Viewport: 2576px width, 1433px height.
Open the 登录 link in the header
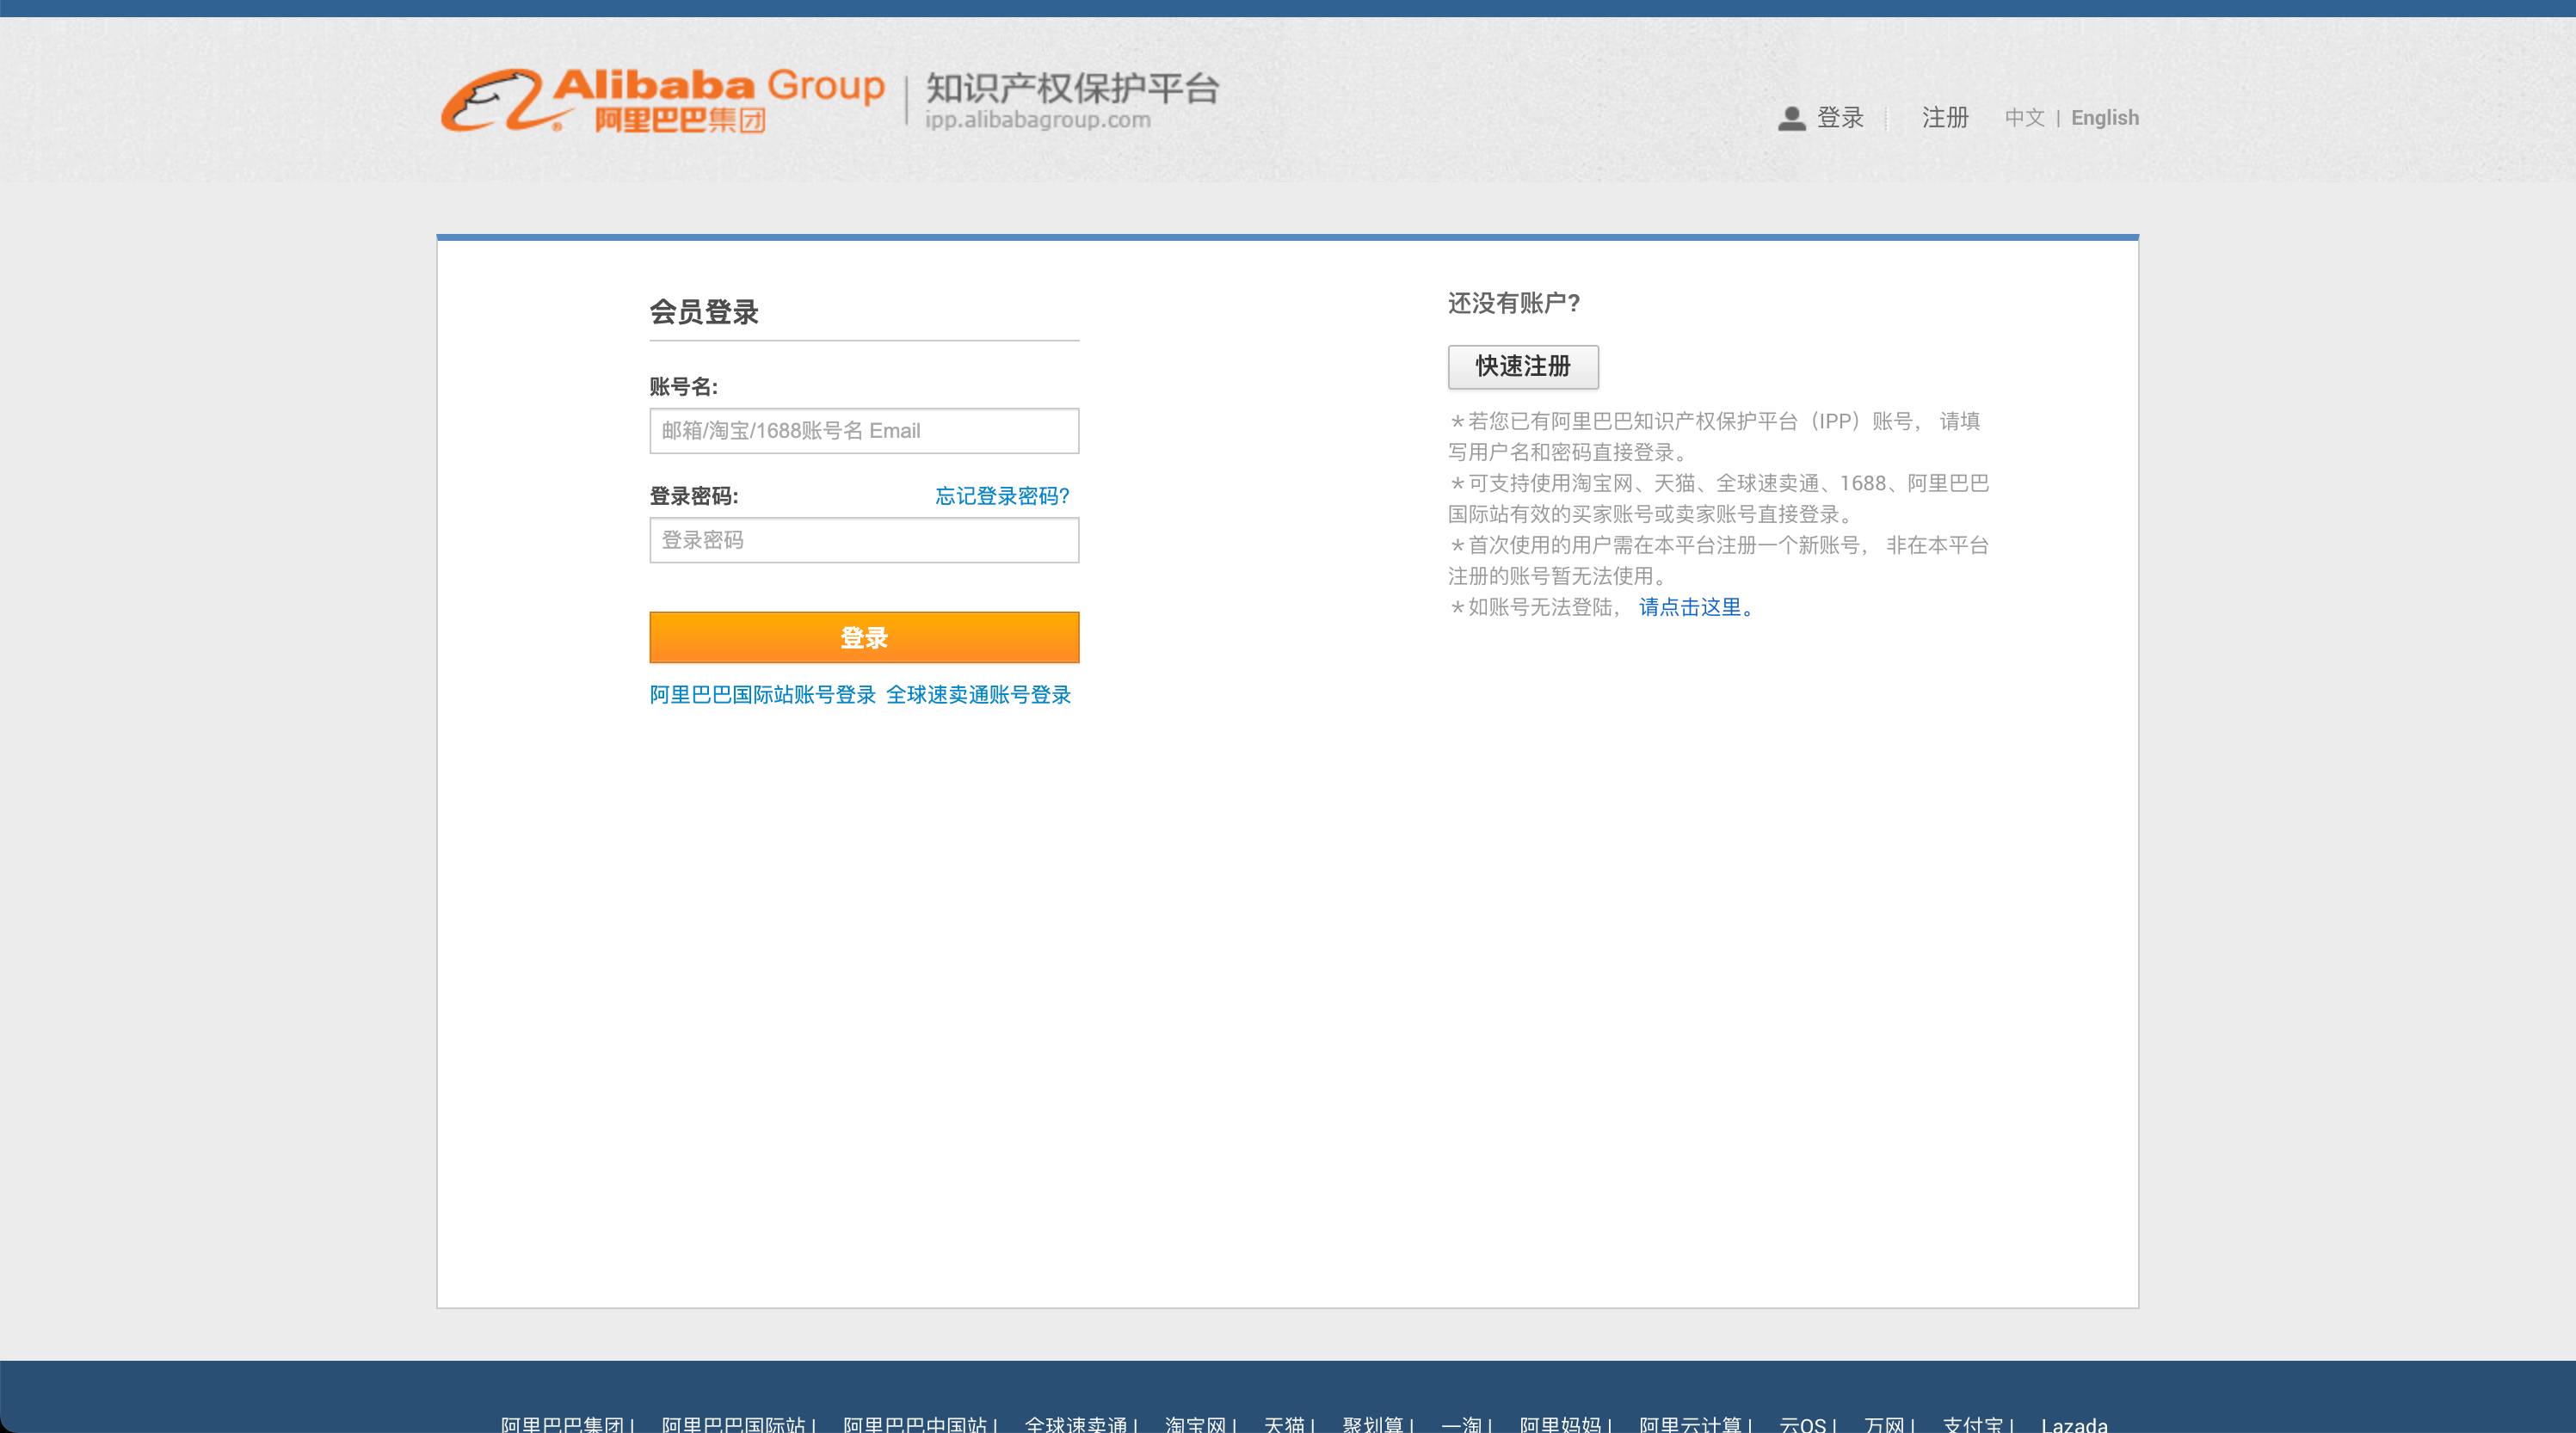(x=1840, y=118)
